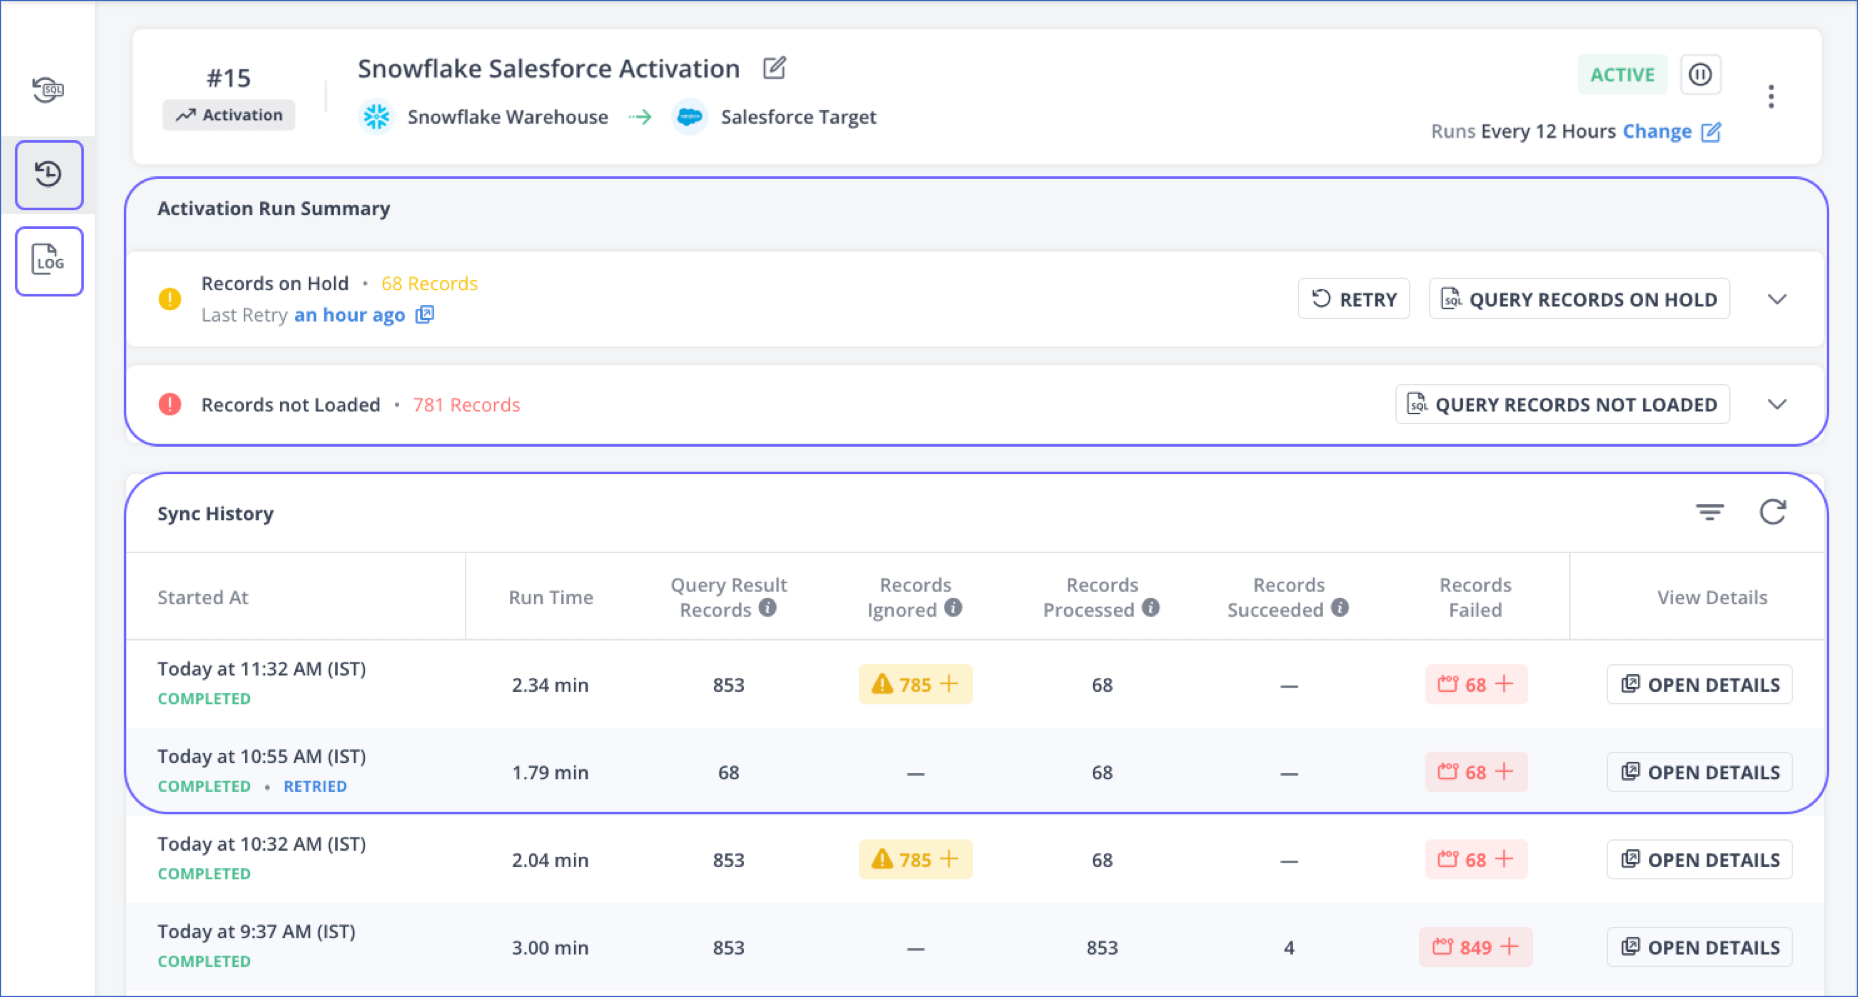Click the red Records not Loaded alert icon
This screenshot has width=1858, height=997.
click(170, 404)
